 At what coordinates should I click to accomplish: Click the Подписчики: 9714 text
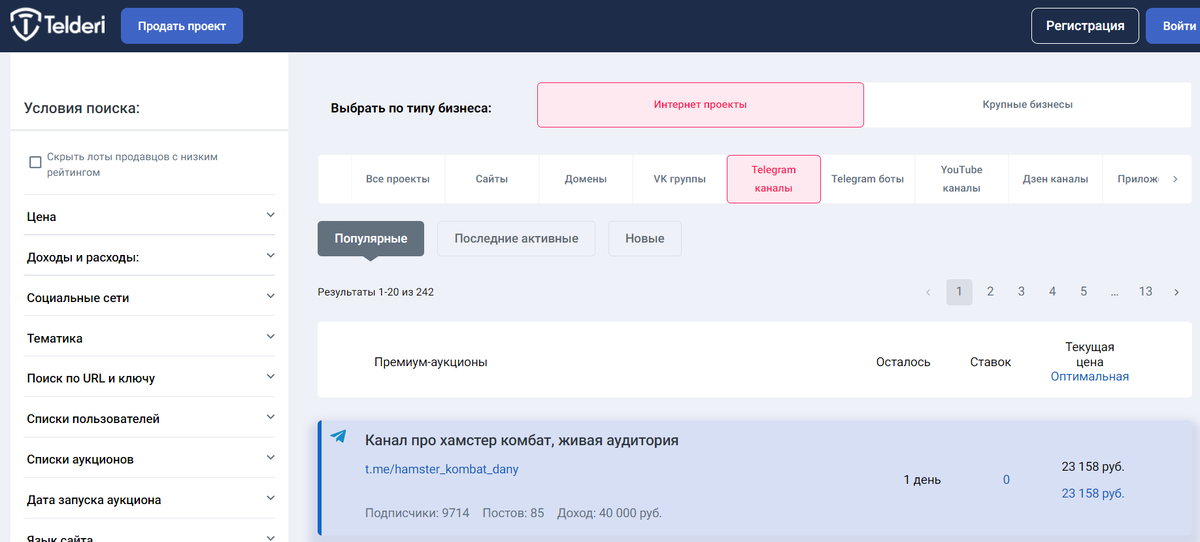tap(417, 513)
